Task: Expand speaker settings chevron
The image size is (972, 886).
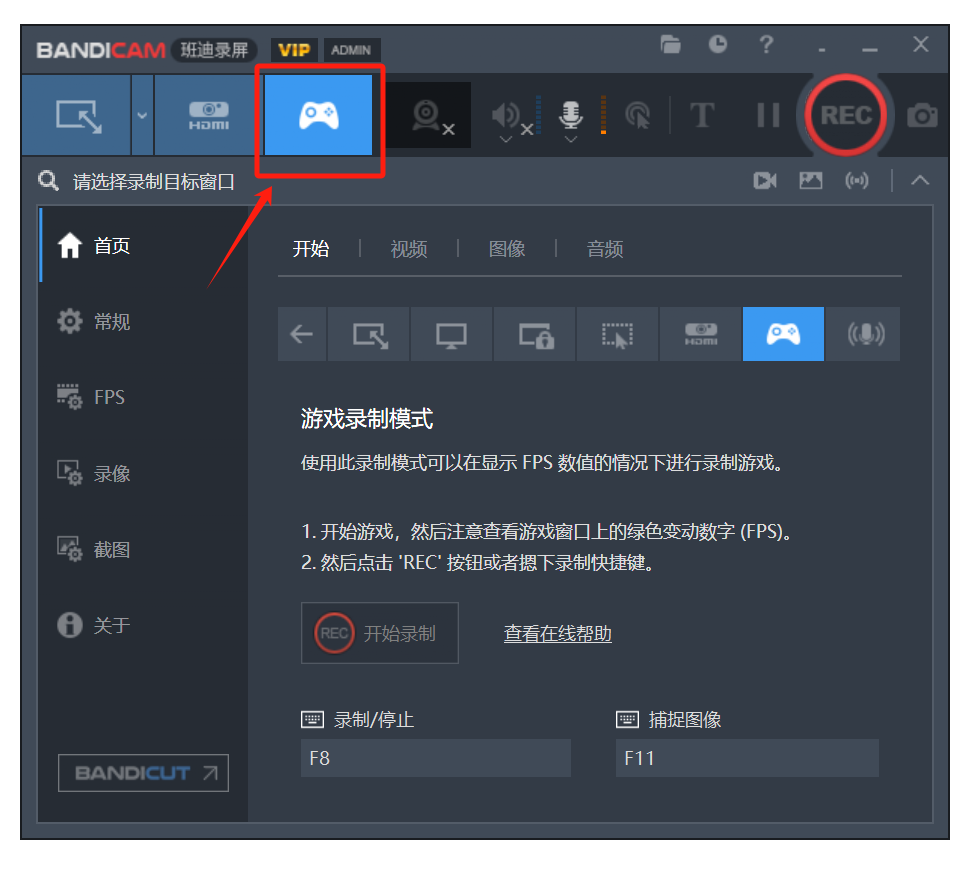Action: point(506,140)
